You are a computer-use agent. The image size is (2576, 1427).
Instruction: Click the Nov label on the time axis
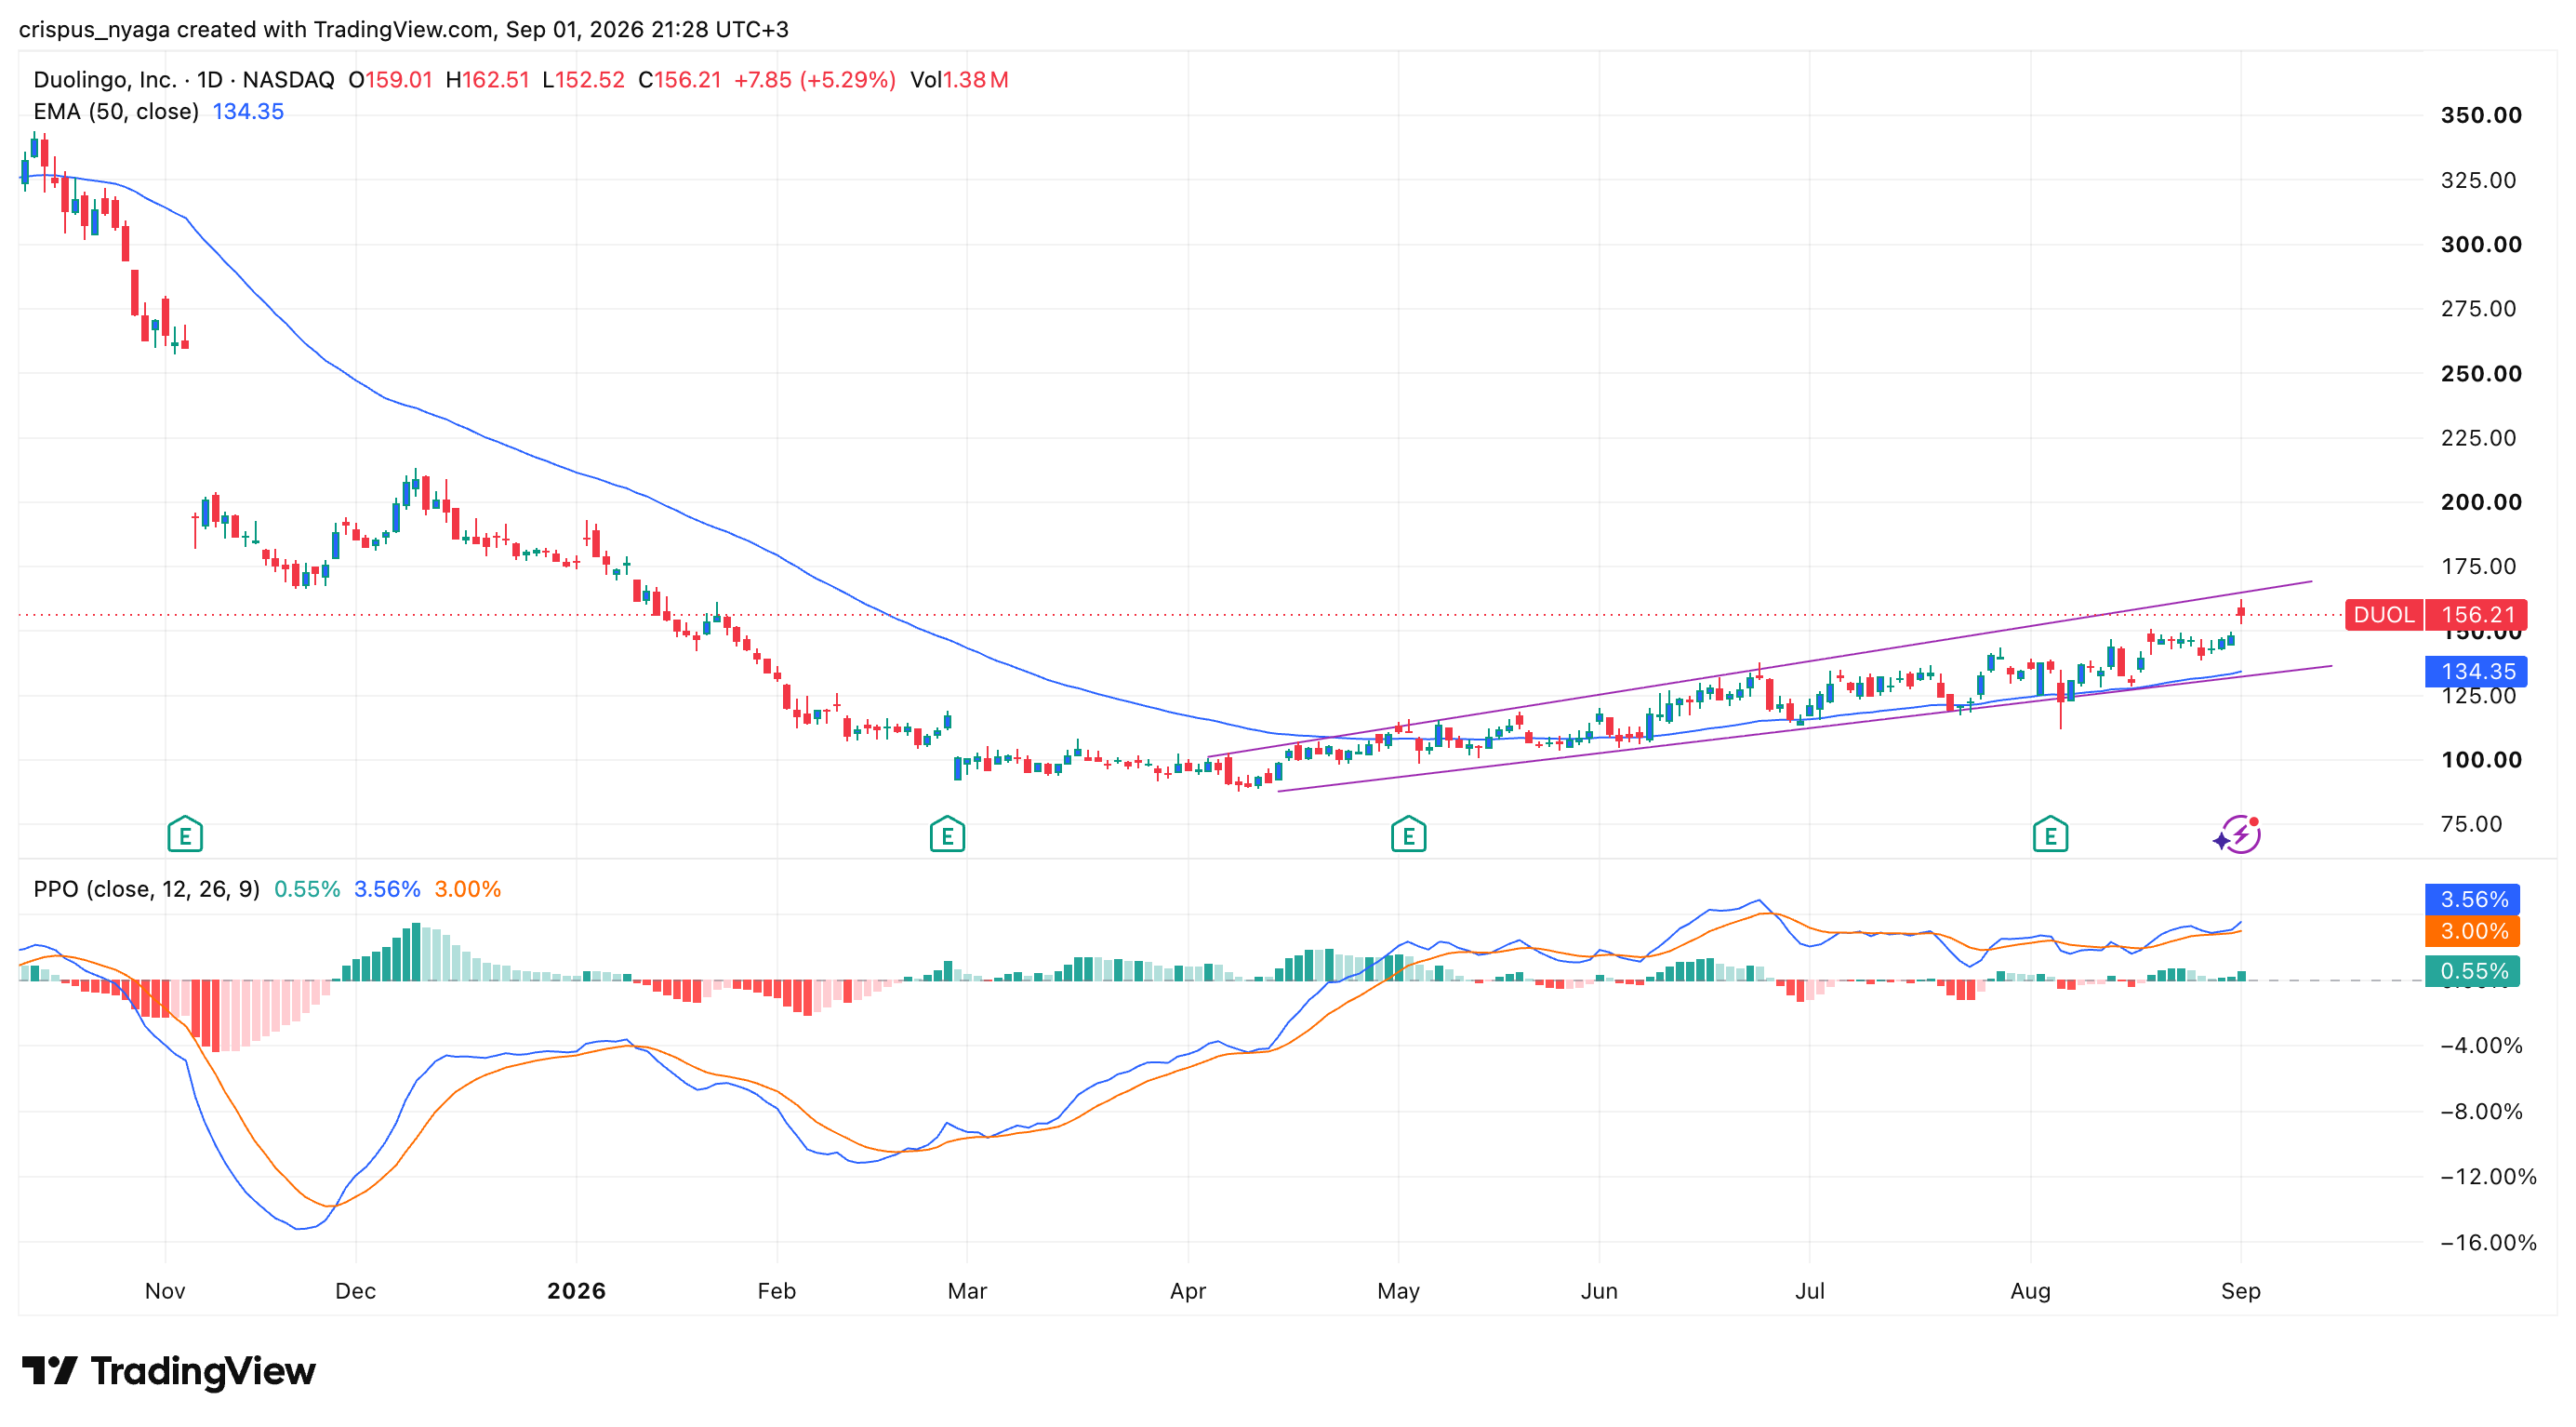165,1291
